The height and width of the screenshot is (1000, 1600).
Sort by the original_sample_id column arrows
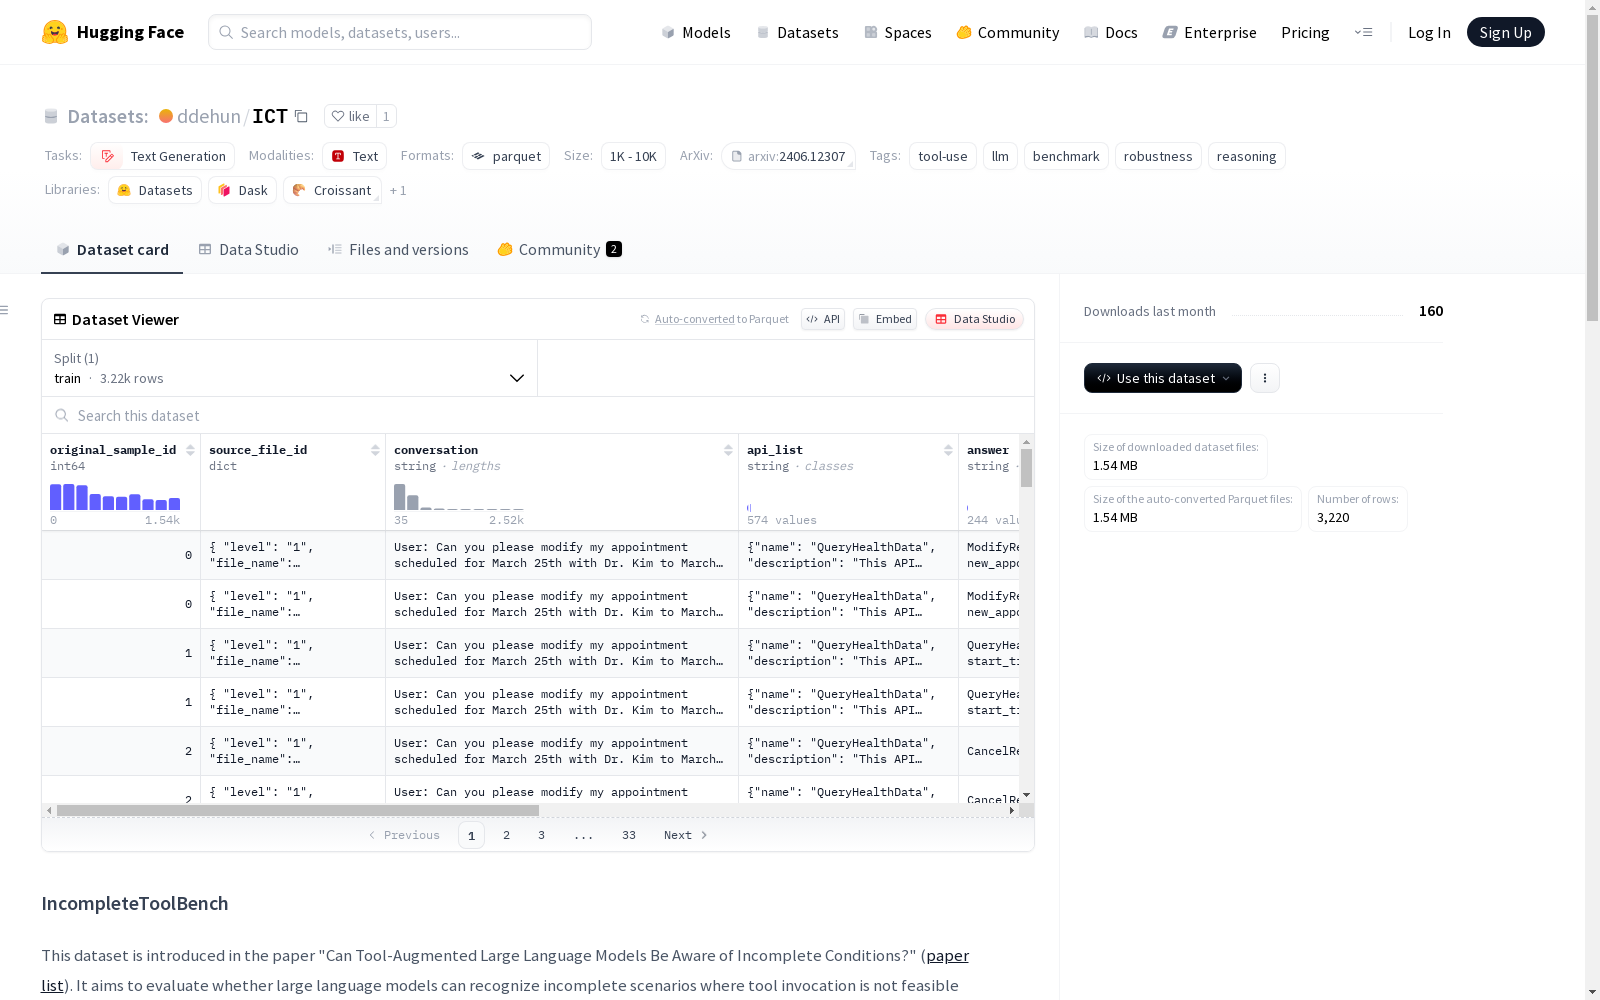click(190, 450)
